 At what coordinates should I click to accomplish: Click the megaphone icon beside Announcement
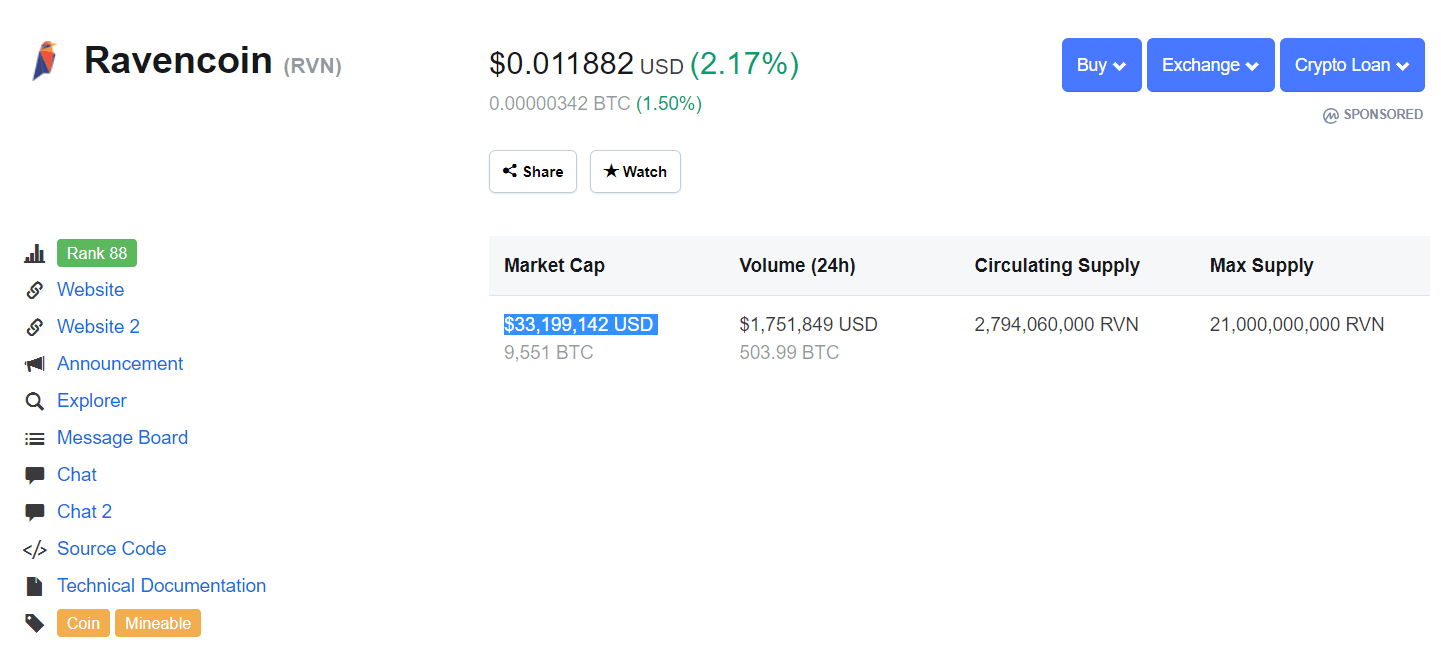click(x=35, y=364)
